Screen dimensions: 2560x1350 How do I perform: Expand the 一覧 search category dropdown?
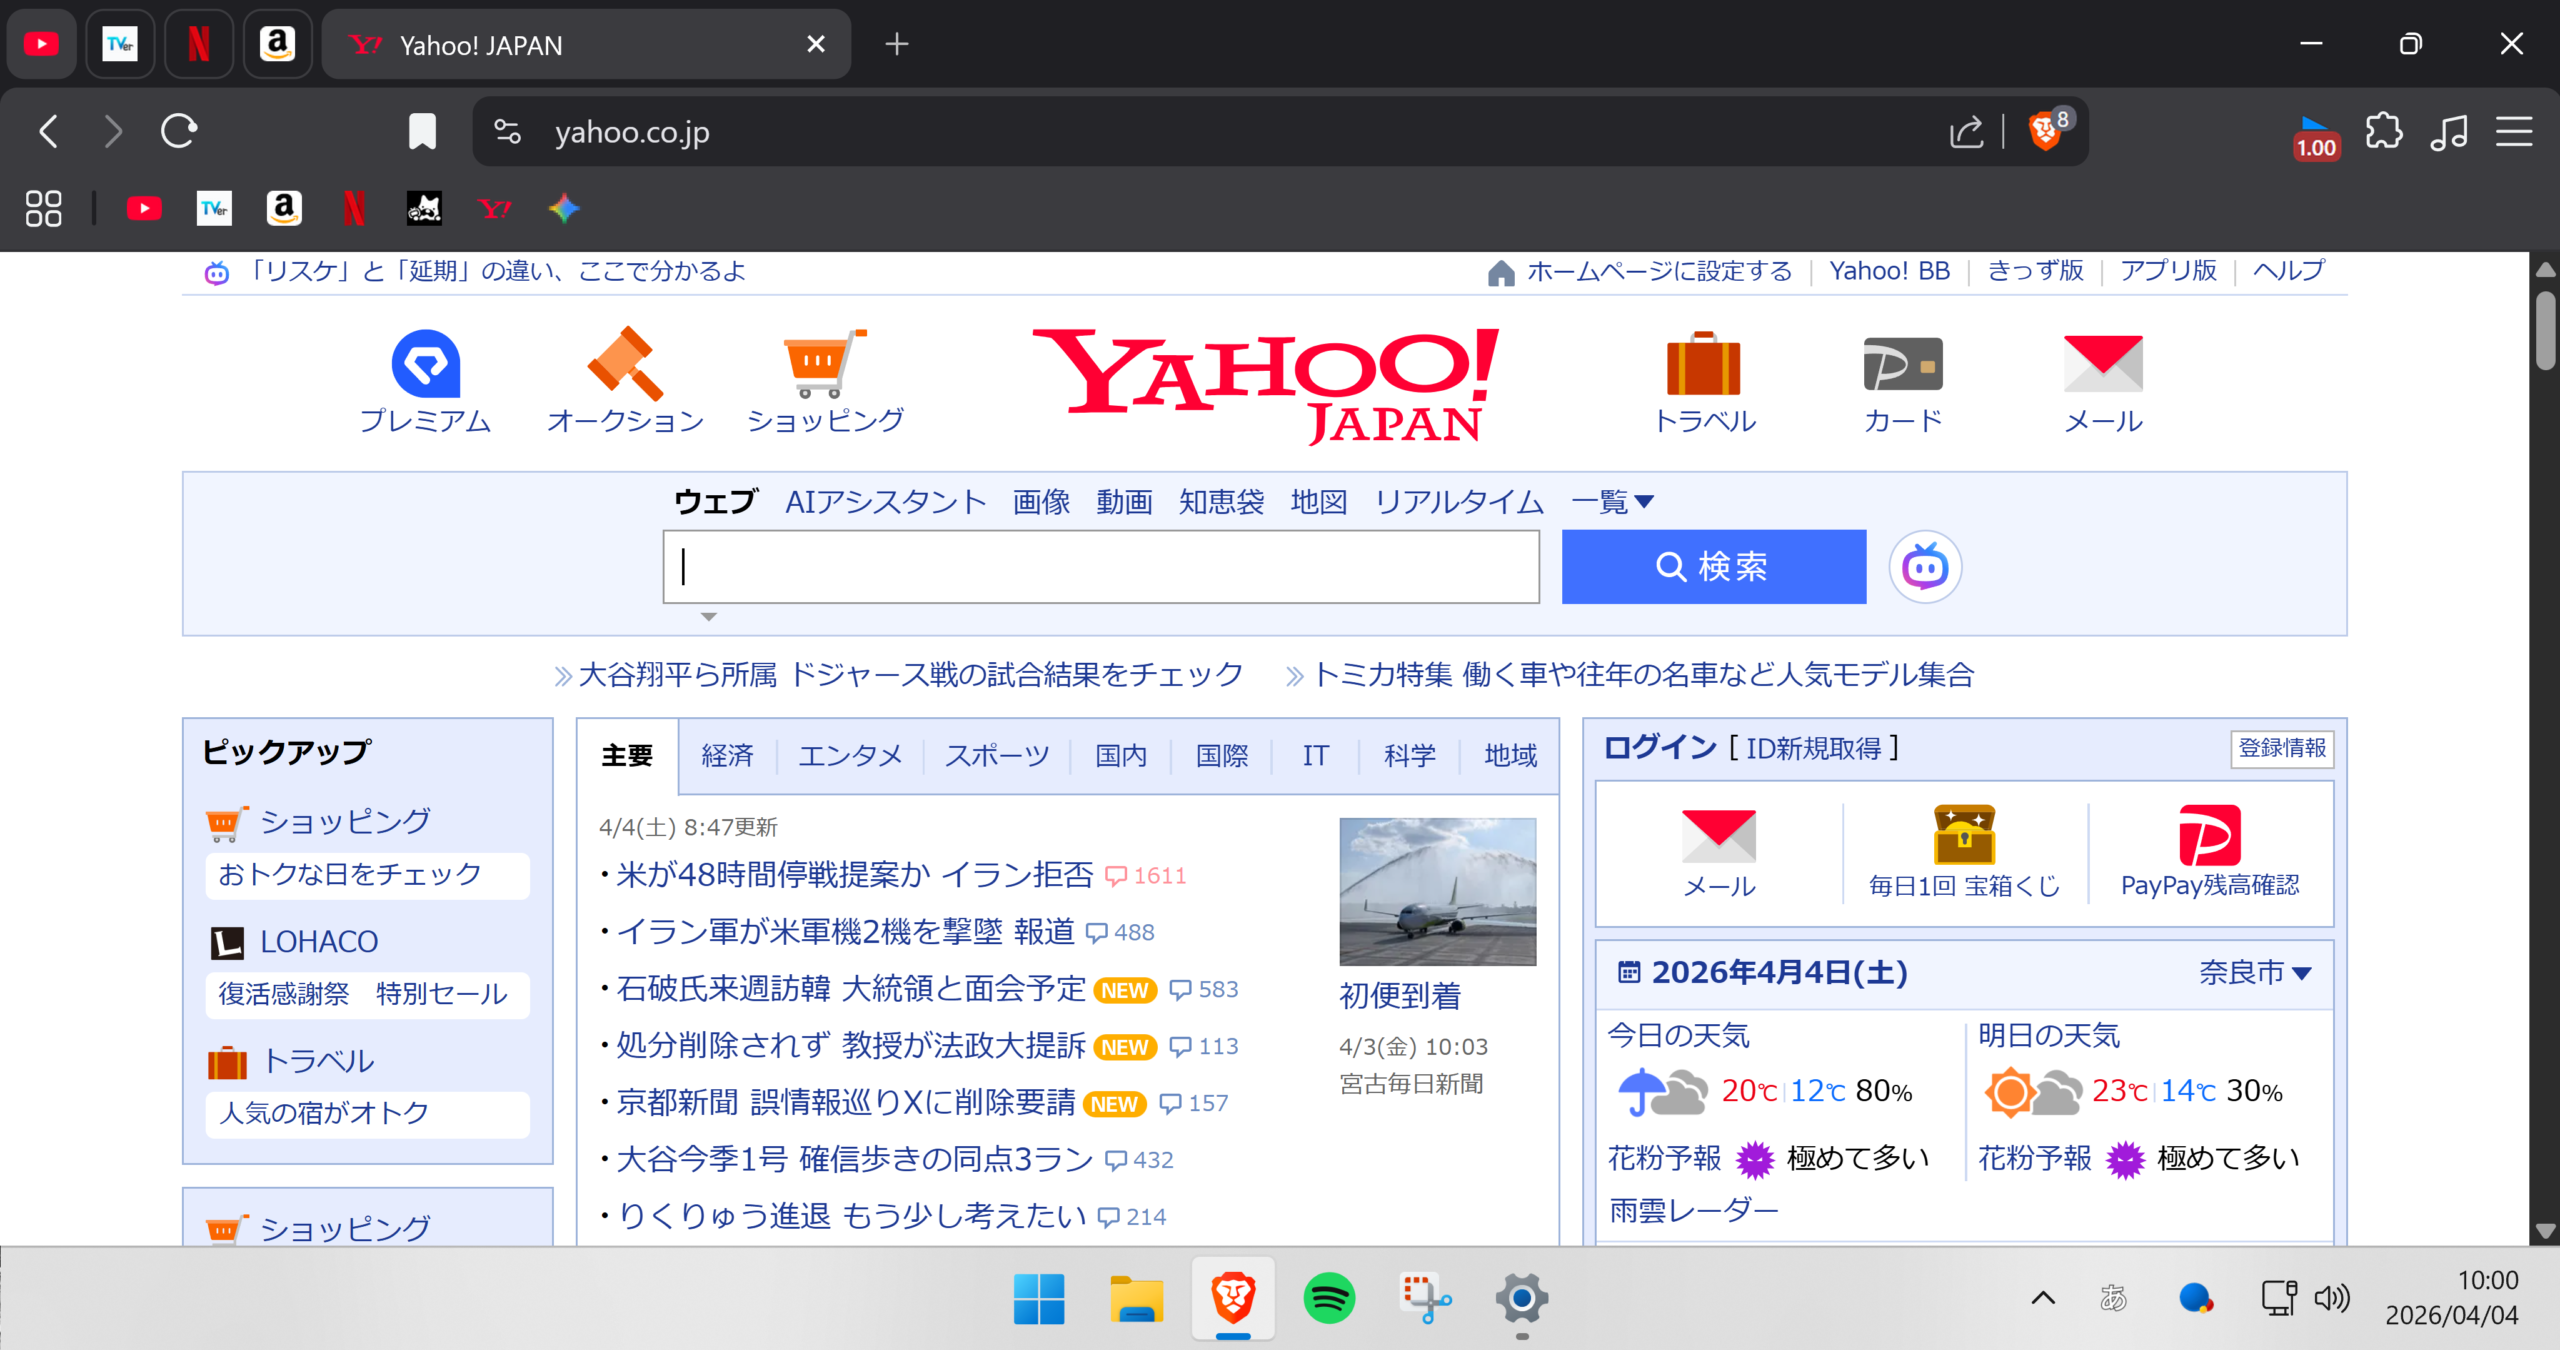(1612, 502)
